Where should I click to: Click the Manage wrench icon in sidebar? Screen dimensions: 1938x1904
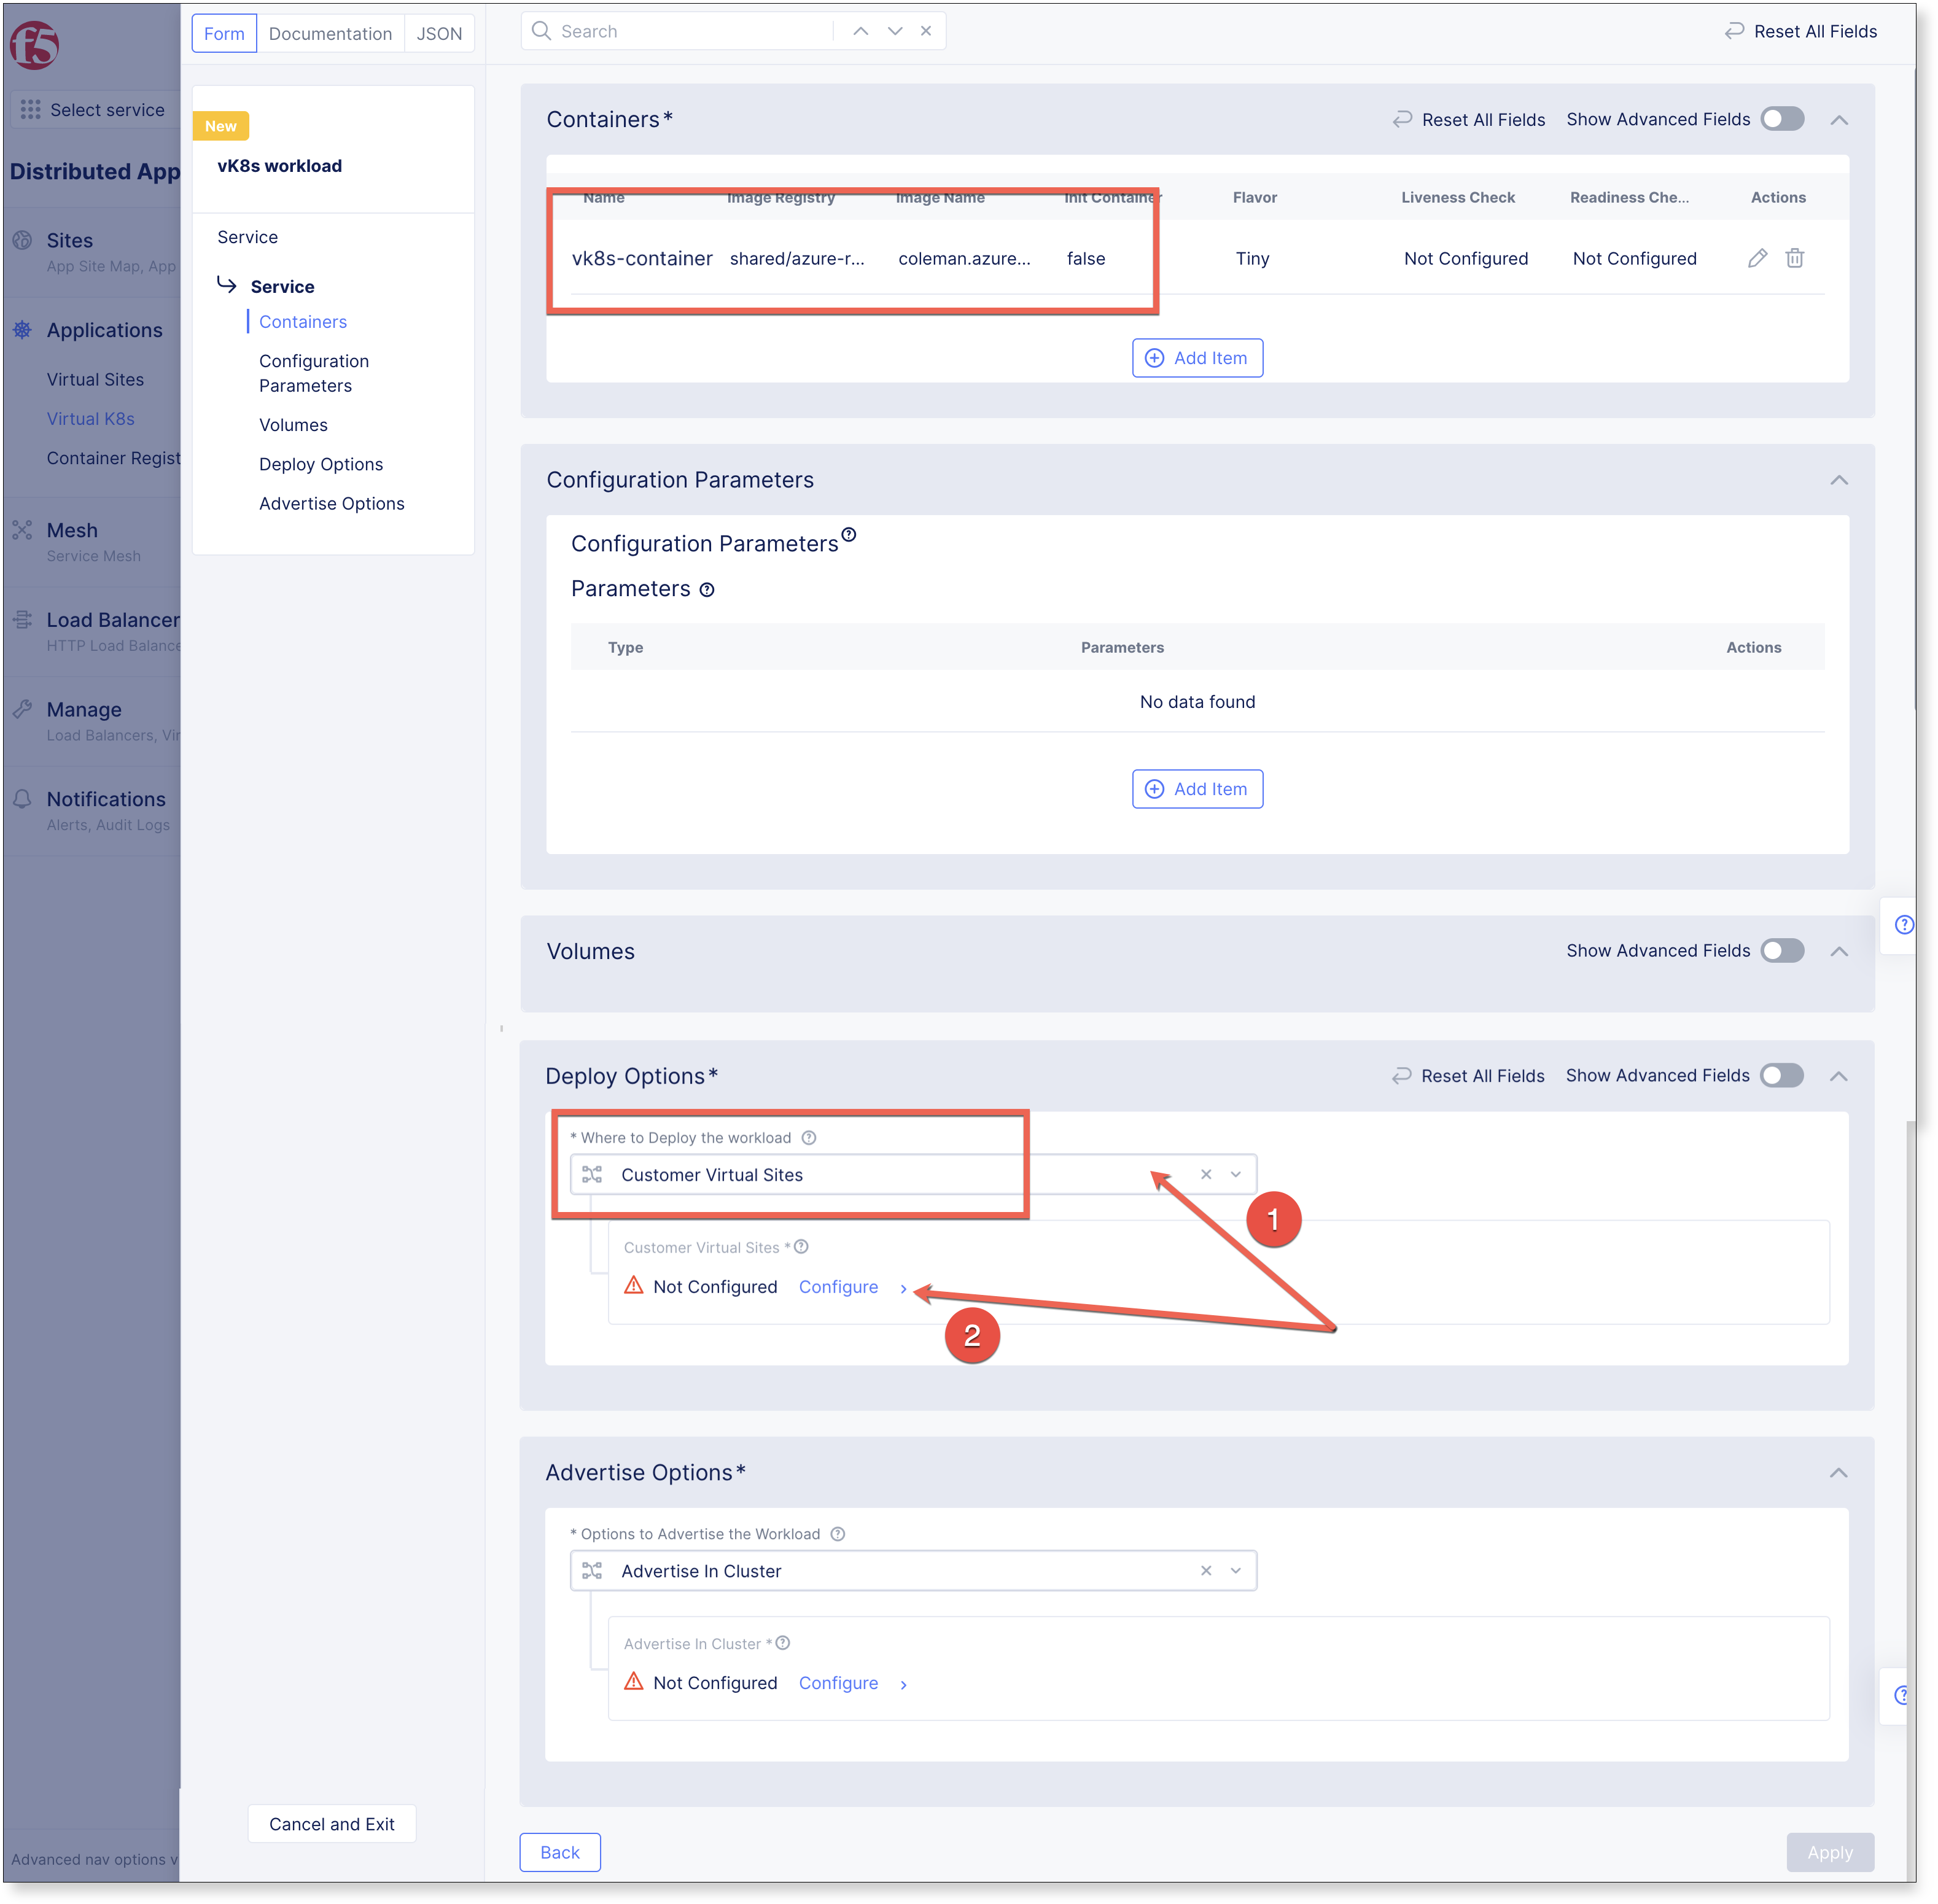tap(22, 709)
